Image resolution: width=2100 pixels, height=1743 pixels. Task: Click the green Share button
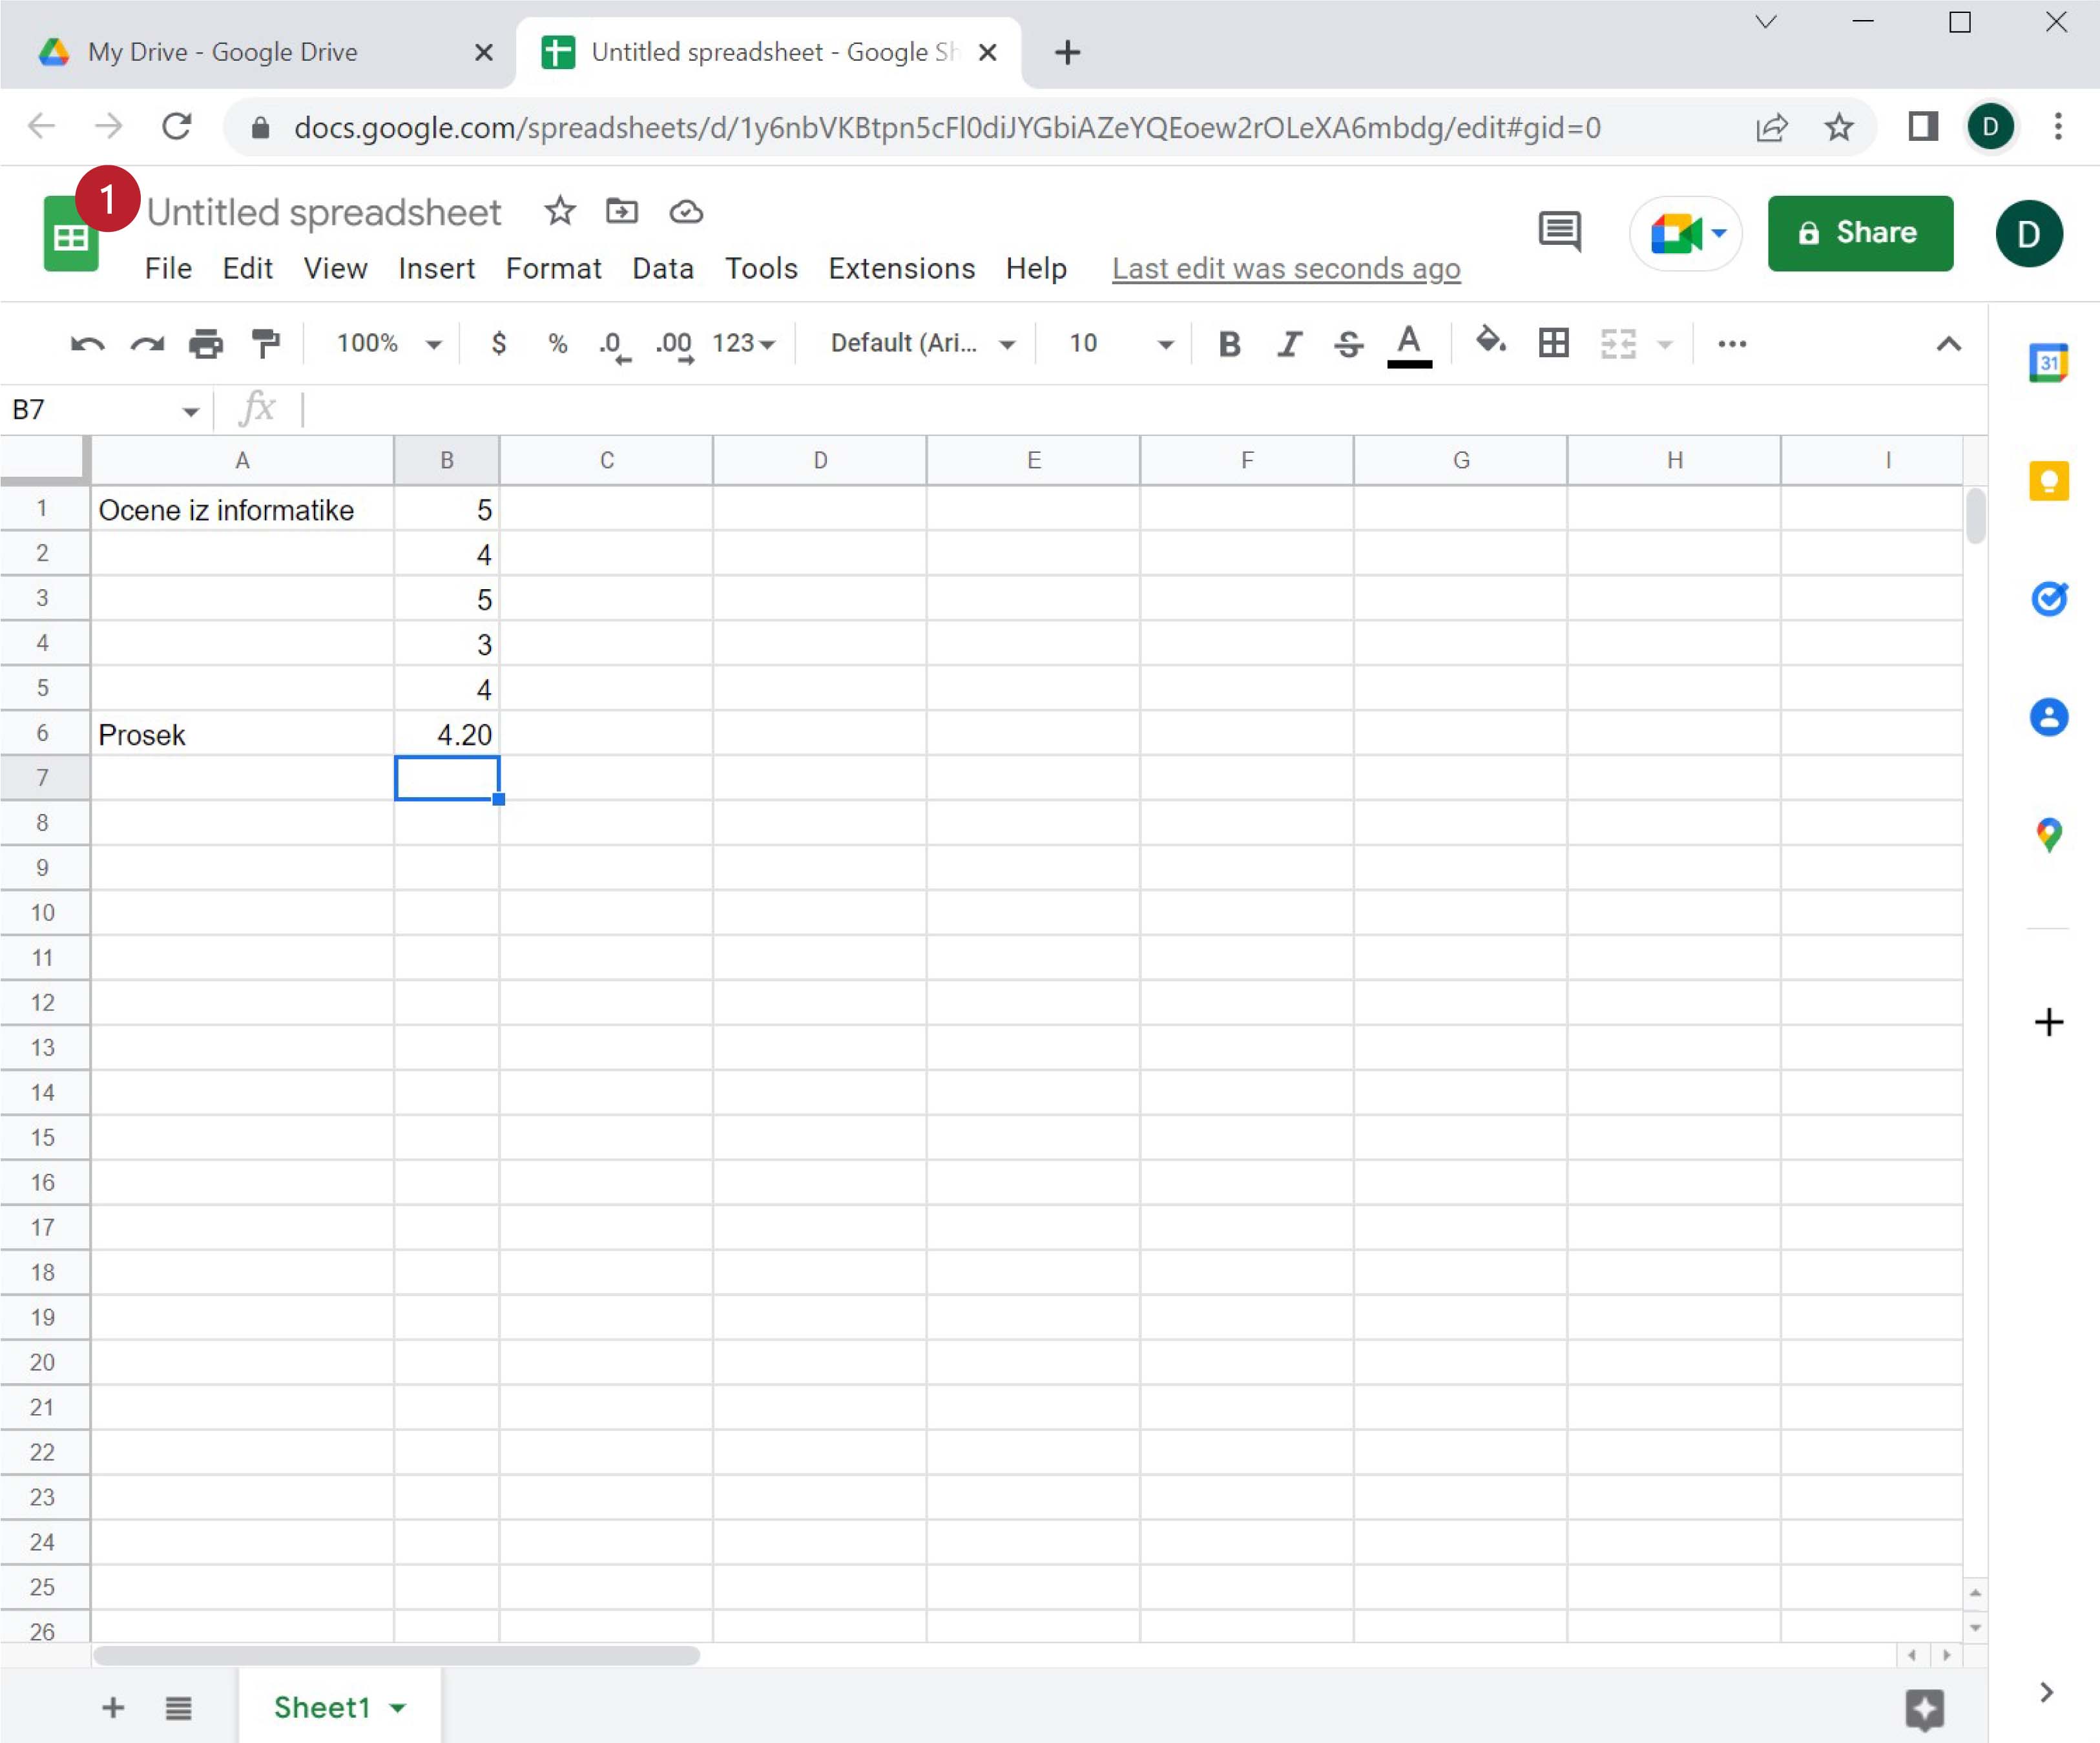1859,233
